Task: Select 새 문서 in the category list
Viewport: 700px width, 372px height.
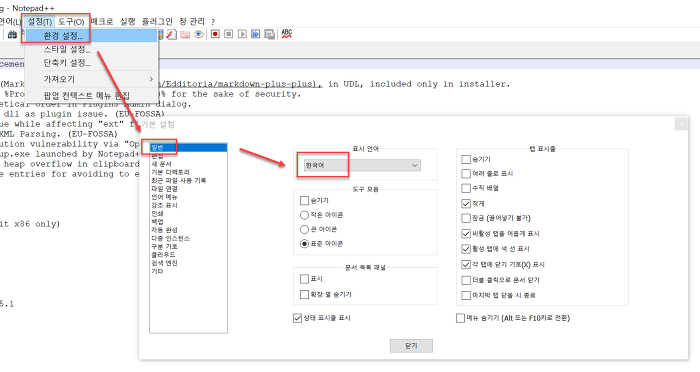Action: point(161,164)
